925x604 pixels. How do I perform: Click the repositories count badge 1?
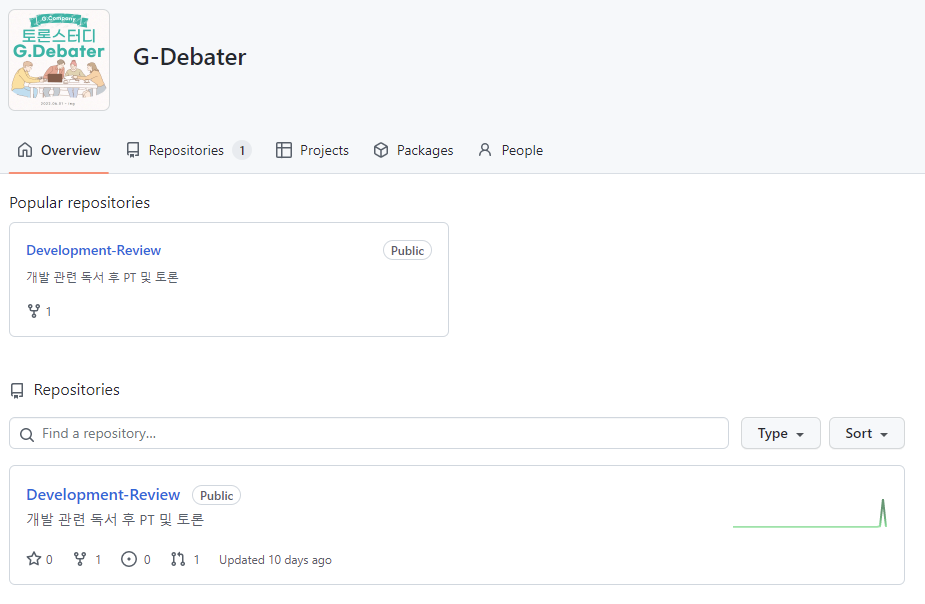[x=242, y=150]
